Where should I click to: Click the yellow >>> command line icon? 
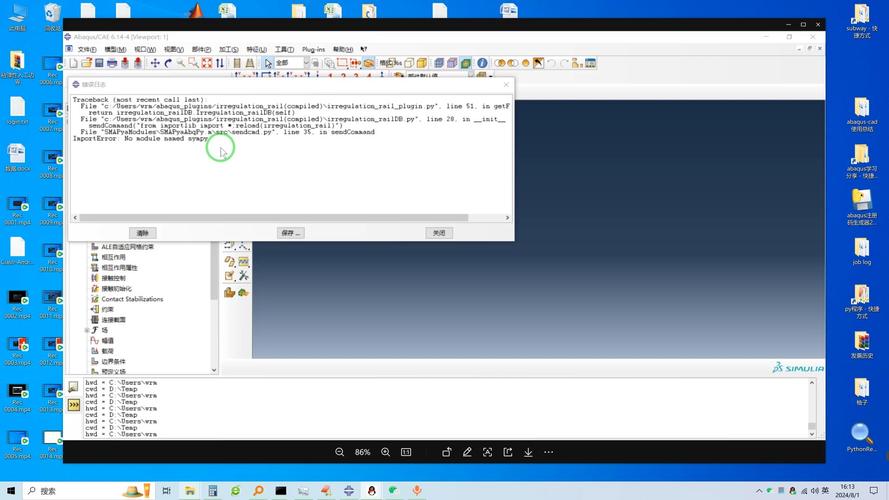point(74,405)
